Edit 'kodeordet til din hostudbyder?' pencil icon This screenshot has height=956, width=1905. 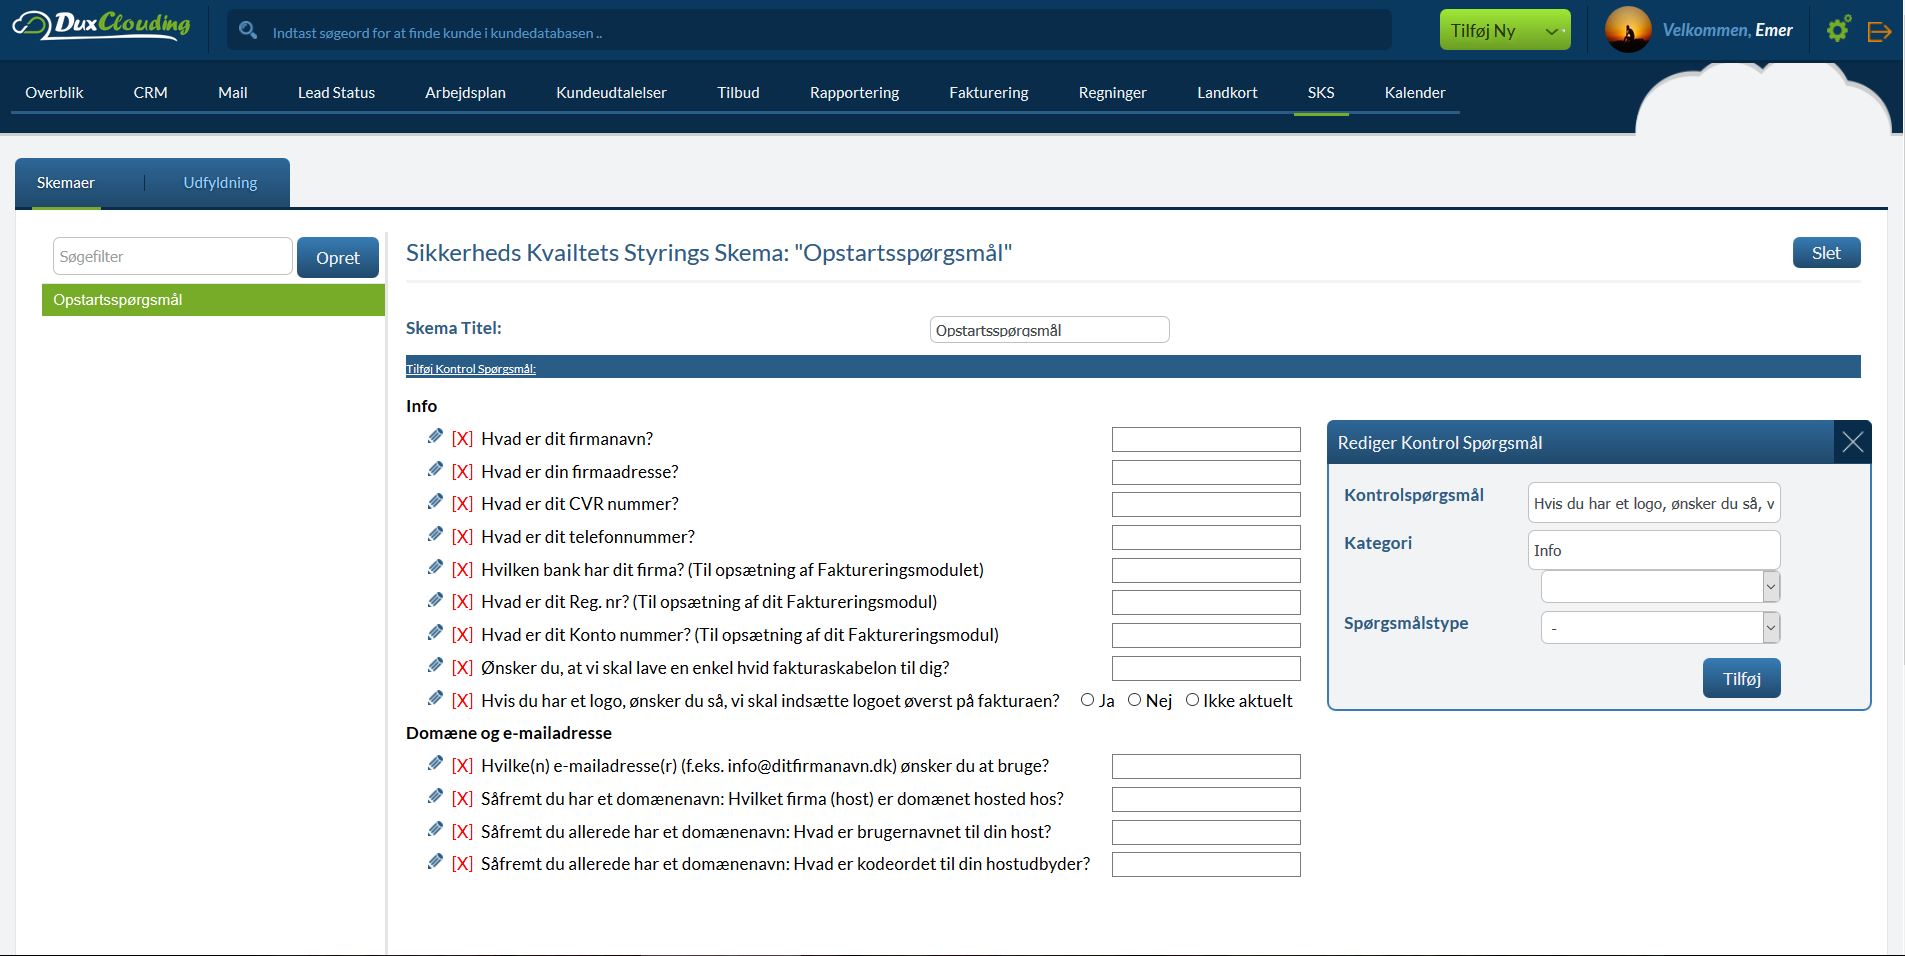pyautogui.click(x=435, y=862)
